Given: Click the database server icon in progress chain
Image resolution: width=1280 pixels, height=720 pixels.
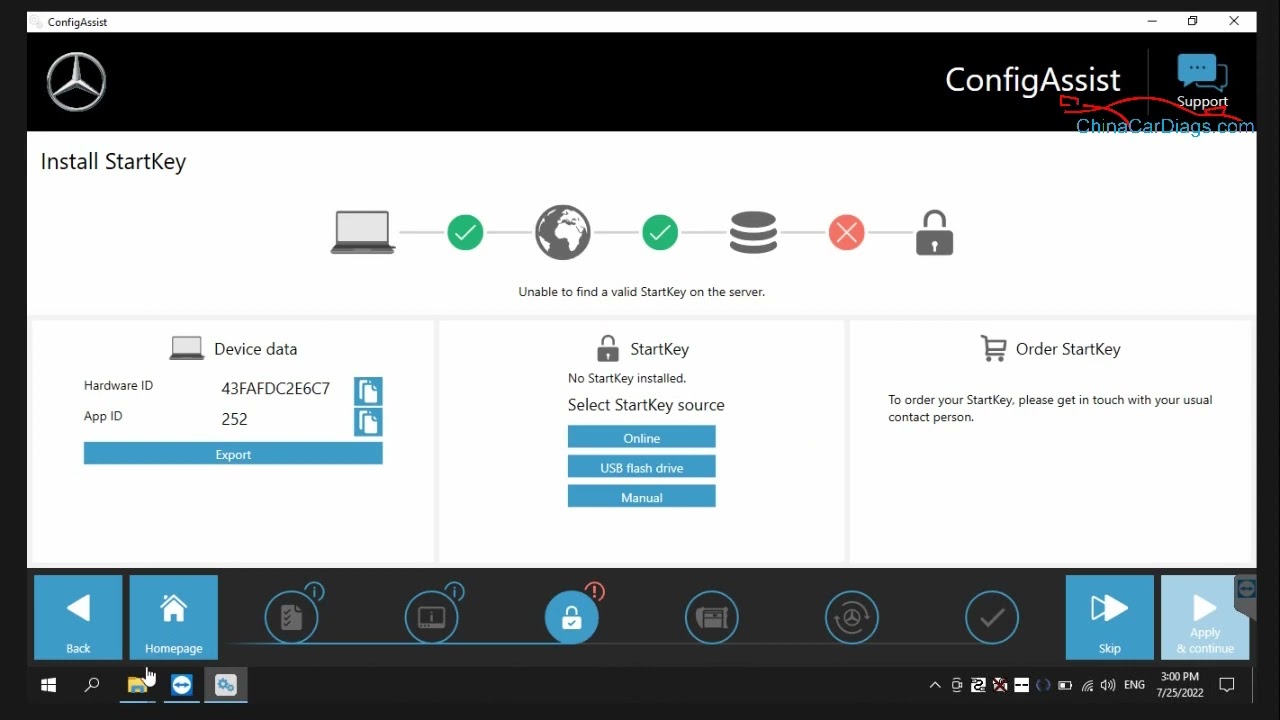Looking at the screenshot, I should 753,232.
